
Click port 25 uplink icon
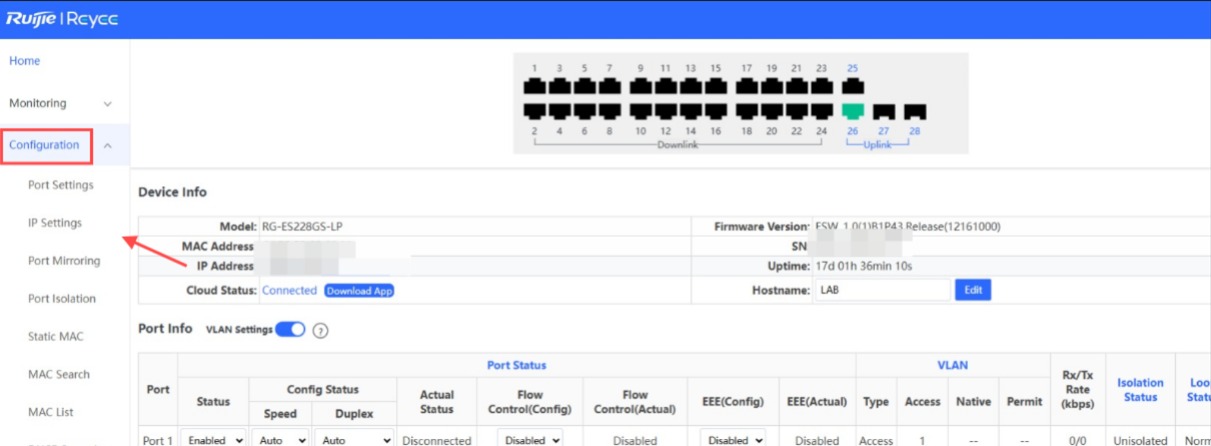[852, 87]
